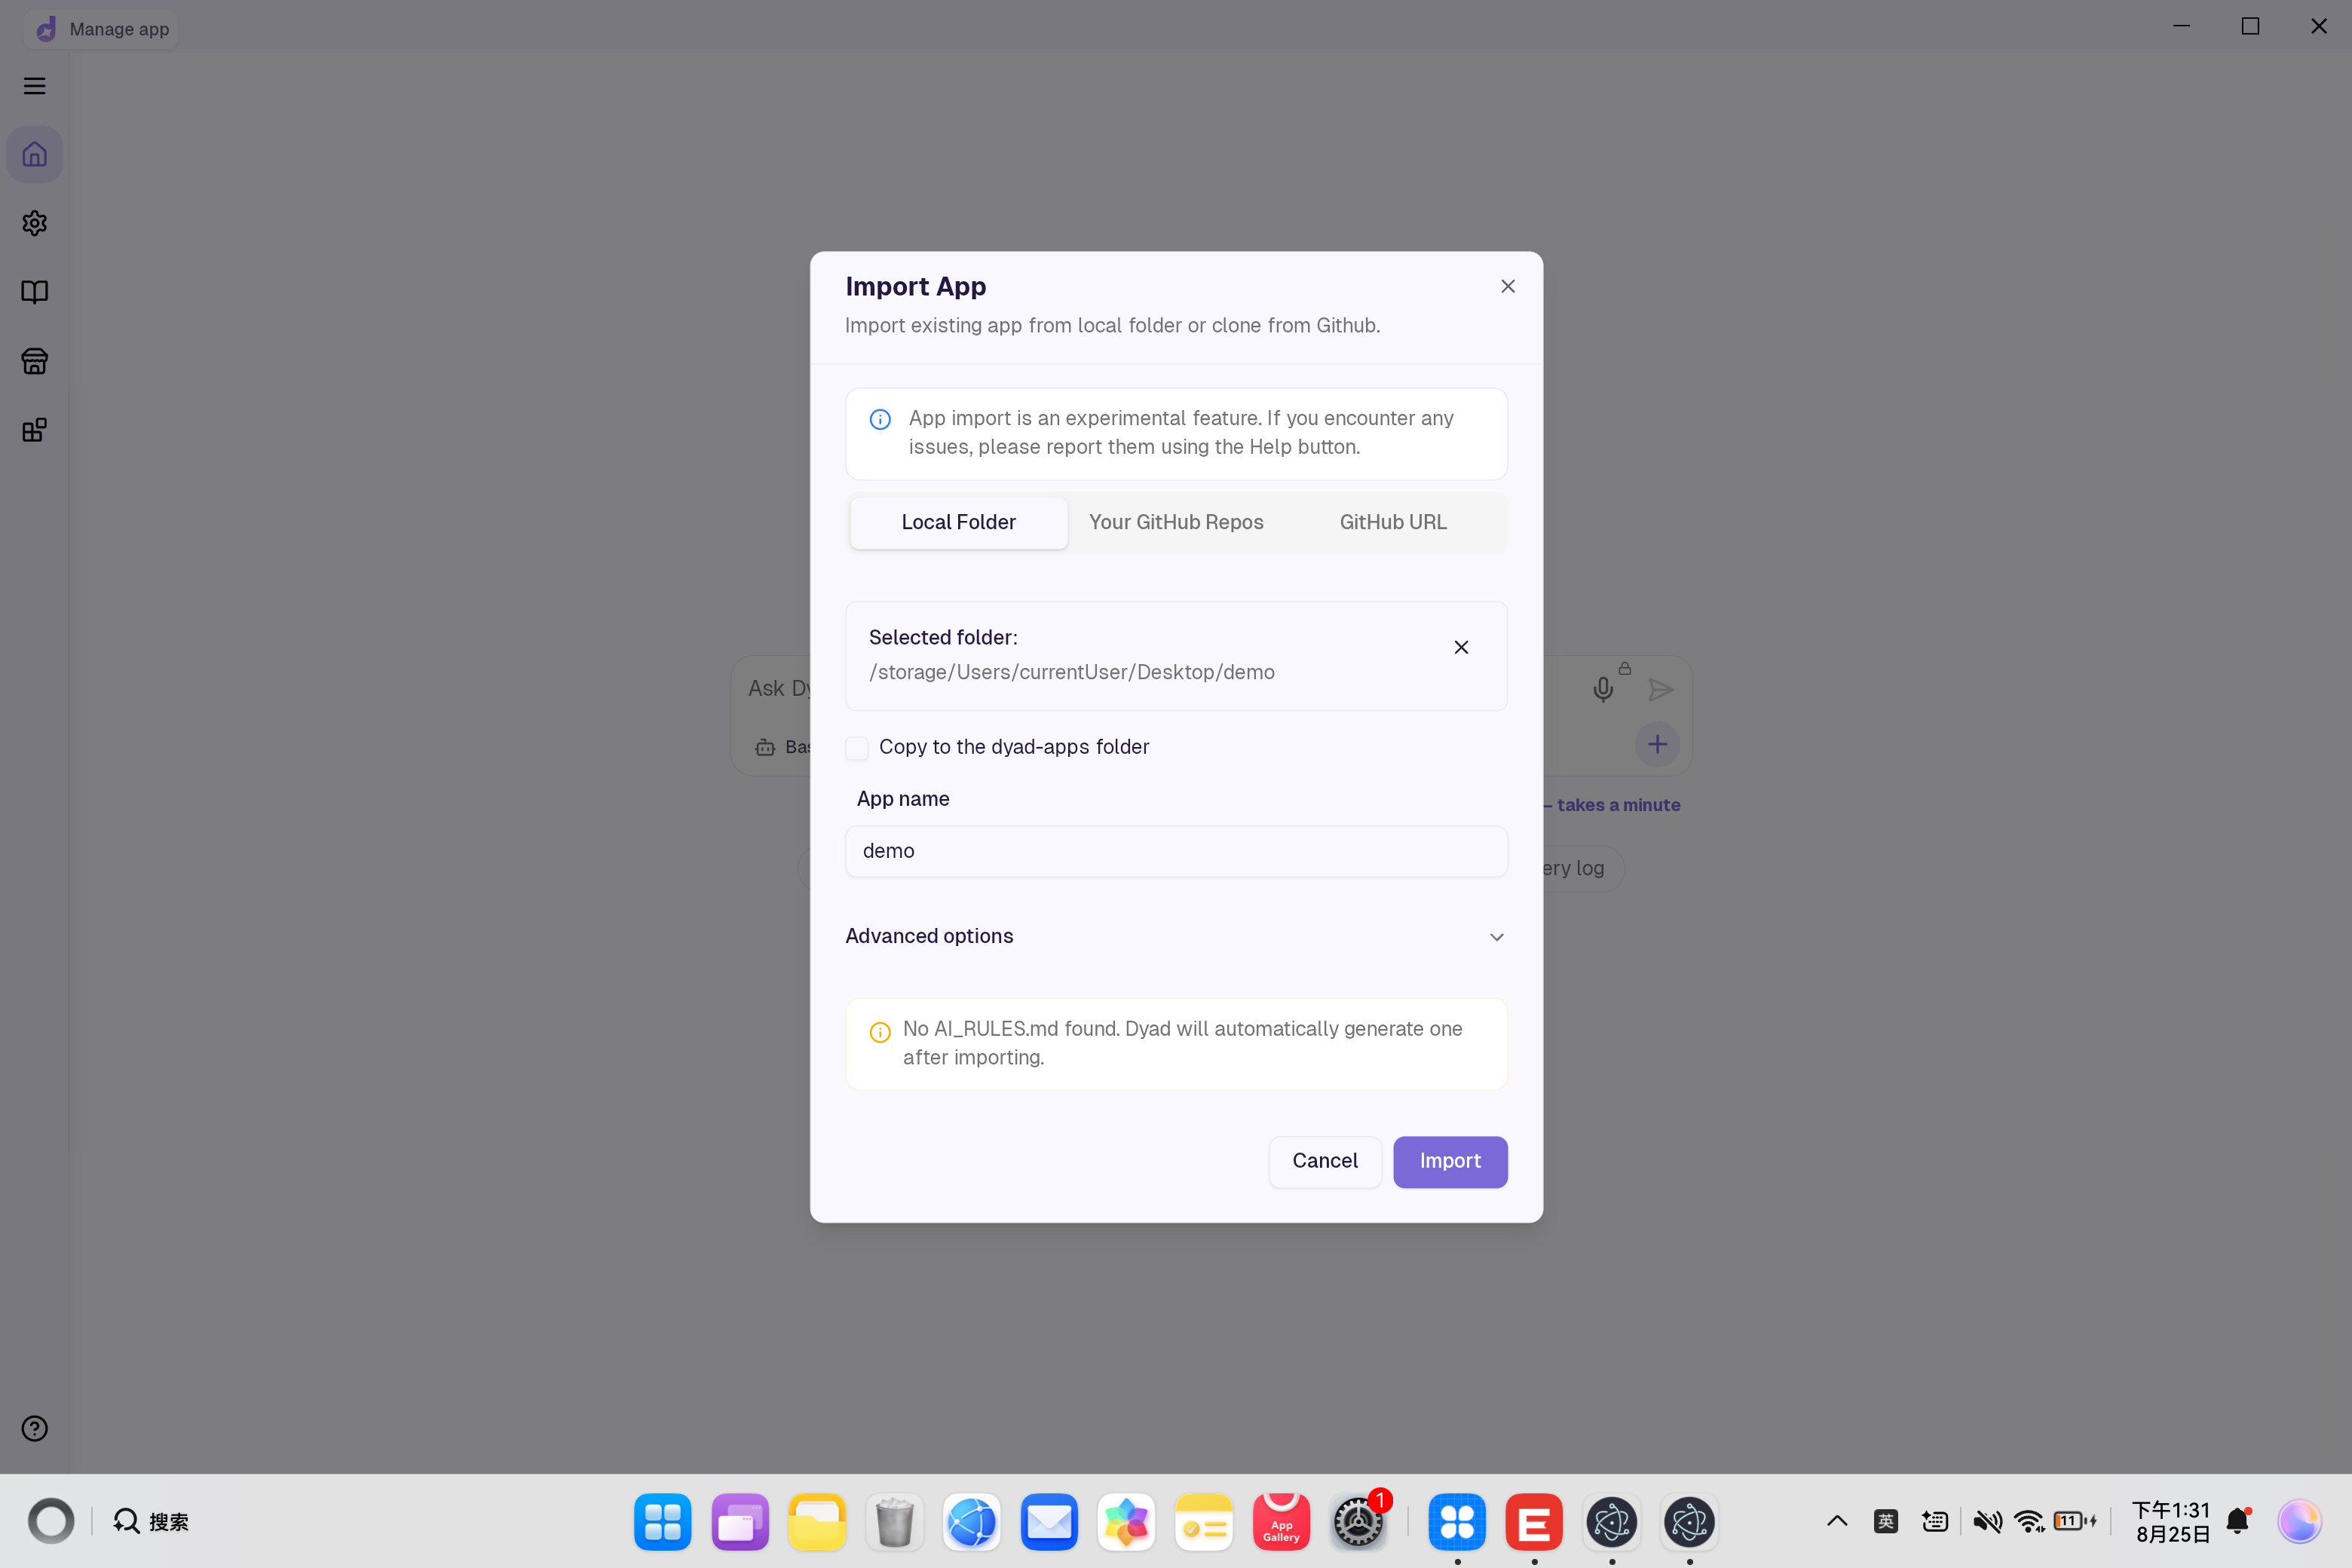
Task: Switch input method via 英 tray icon
Action: (x=1886, y=1522)
